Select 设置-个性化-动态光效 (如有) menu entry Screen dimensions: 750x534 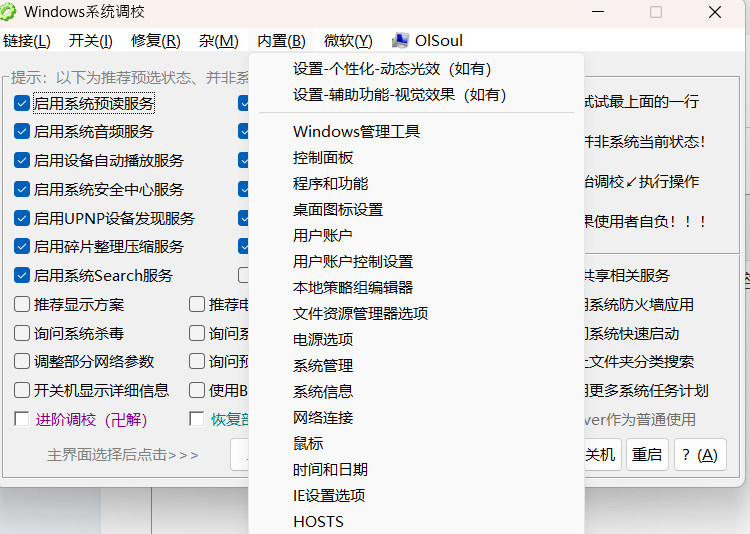coord(416,69)
